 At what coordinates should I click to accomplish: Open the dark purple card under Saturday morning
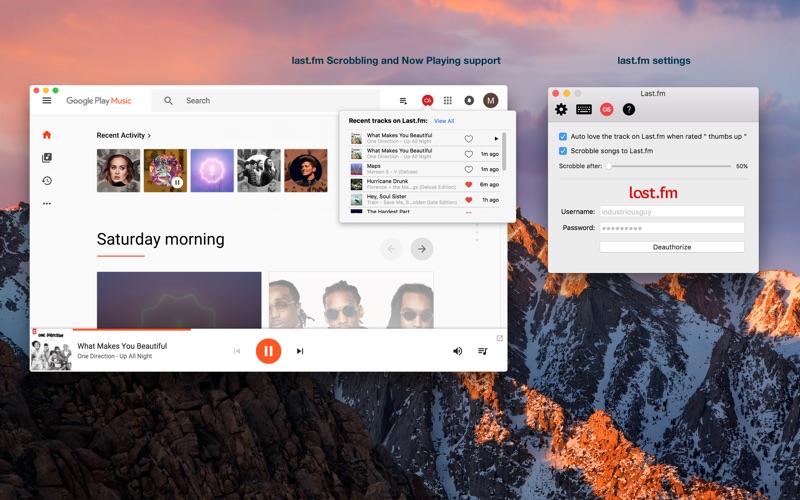(179, 300)
